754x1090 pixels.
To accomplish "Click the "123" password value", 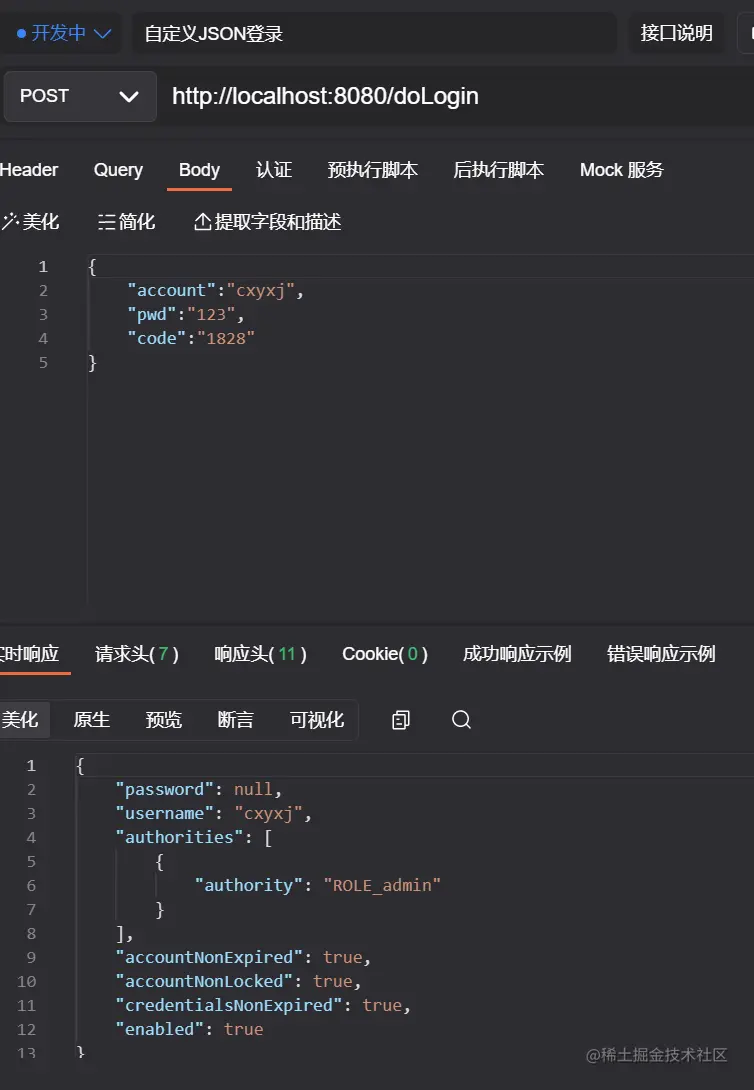I will 211,314.
